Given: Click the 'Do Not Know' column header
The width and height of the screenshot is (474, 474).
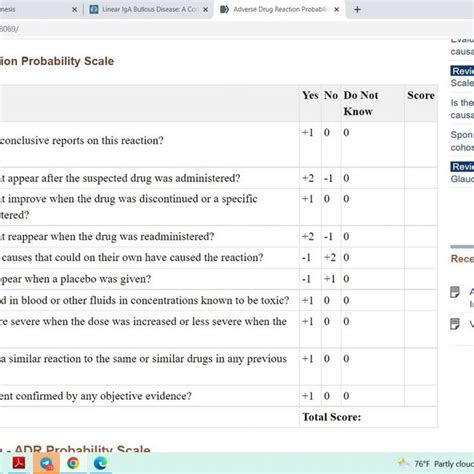Looking at the screenshot, I should (x=361, y=103).
